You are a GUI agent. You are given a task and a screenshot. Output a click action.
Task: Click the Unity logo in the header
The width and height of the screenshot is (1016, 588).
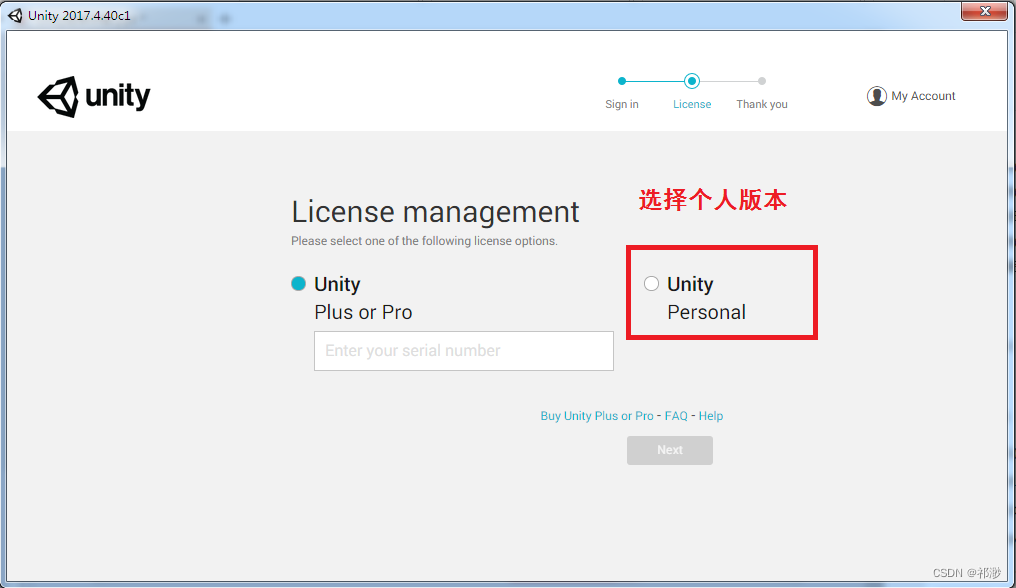[94, 97]
